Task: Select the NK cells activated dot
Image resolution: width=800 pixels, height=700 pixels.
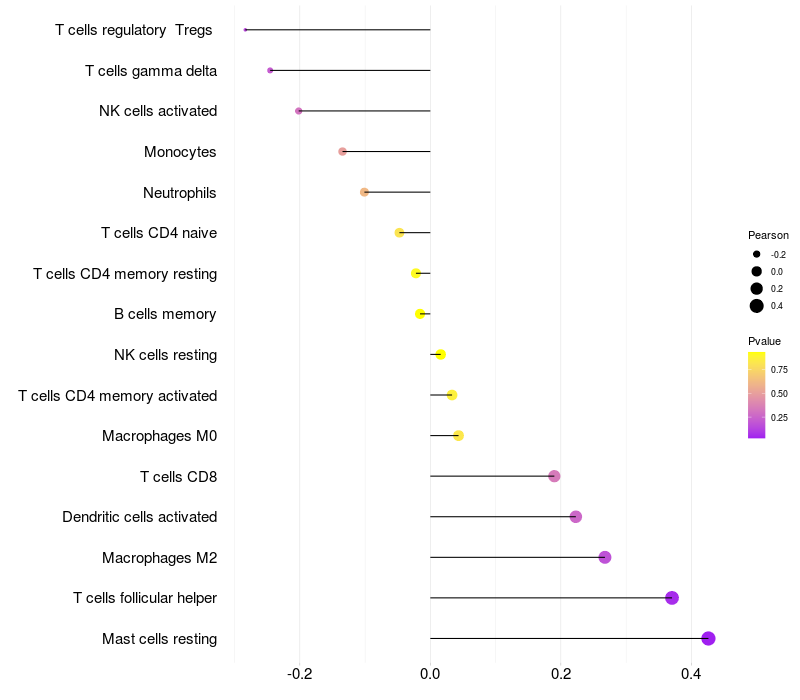Action: [x=298, y=111]
